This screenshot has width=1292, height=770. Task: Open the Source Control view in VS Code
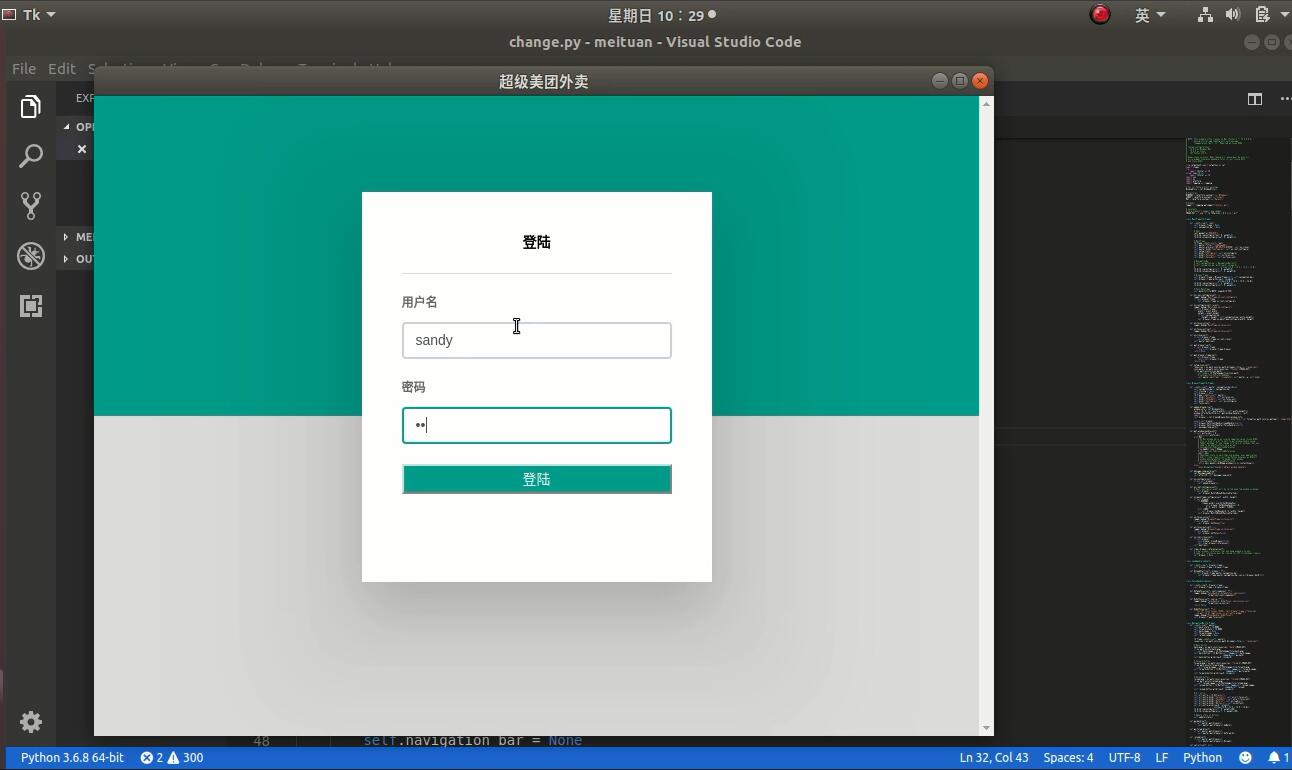point(31,206)
